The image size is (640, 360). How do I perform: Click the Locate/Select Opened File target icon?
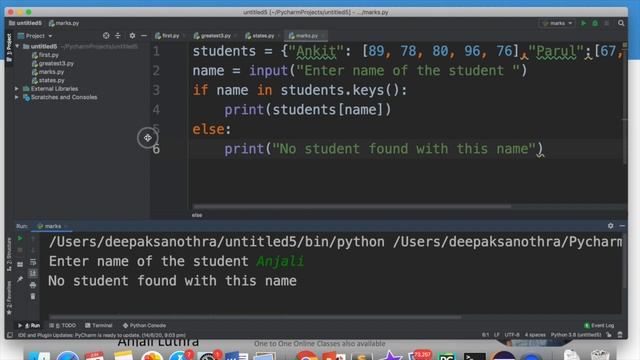pos(106,36)
